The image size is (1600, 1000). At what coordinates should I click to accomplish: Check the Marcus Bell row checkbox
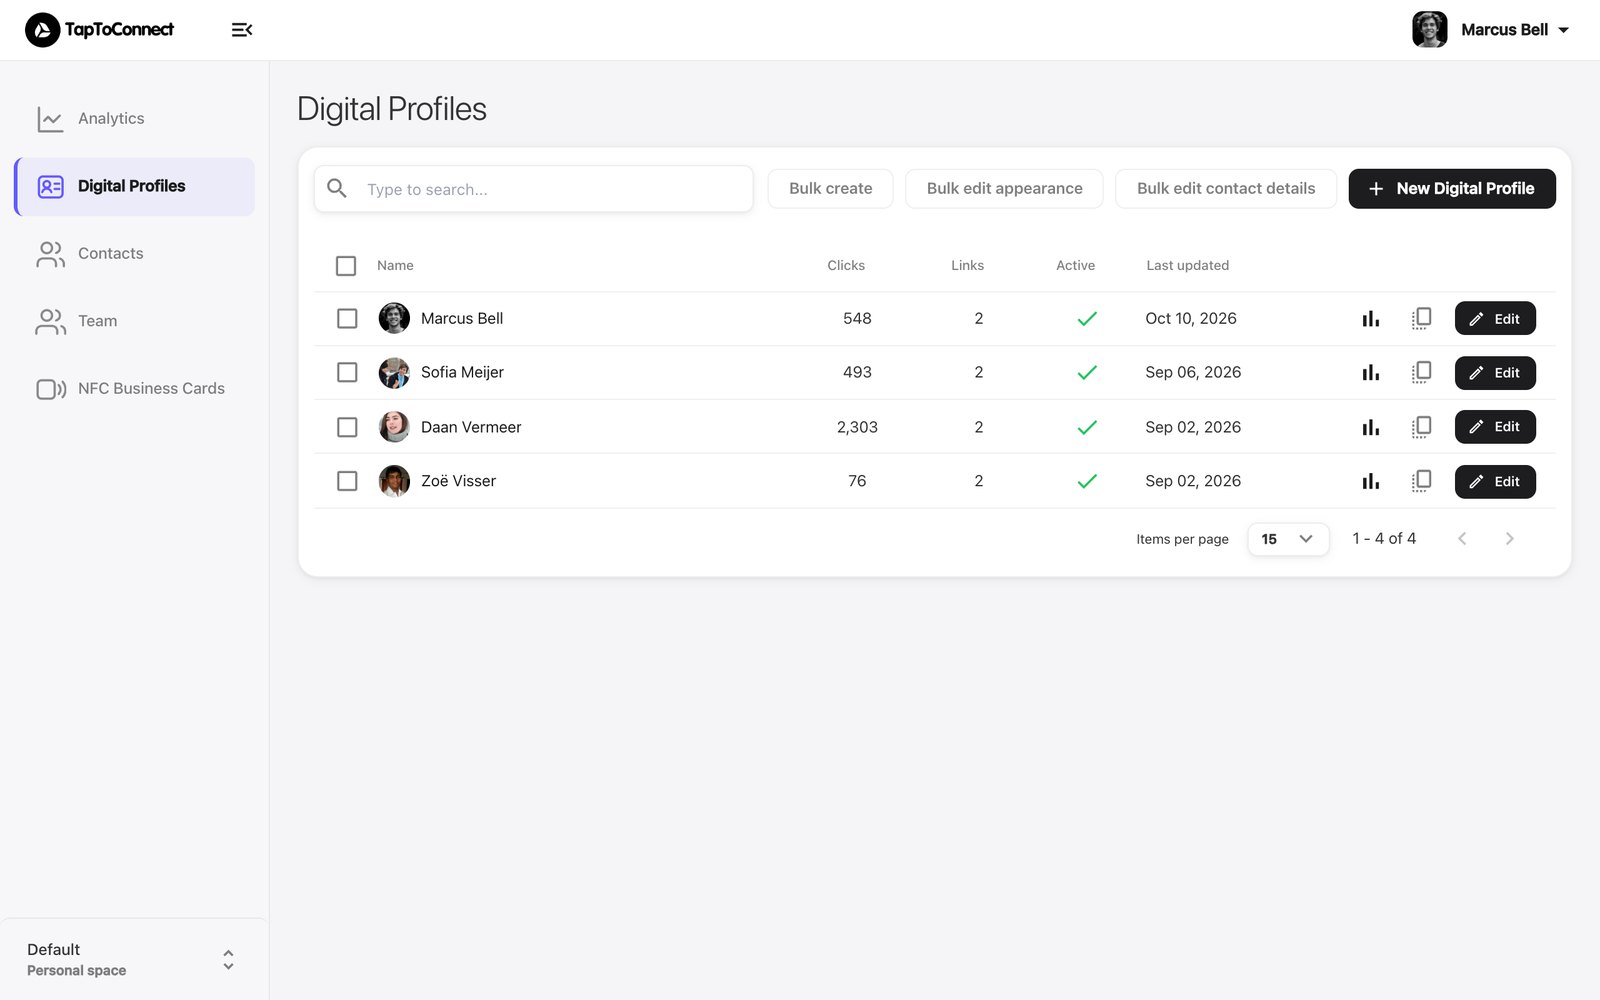pos(347,318)
